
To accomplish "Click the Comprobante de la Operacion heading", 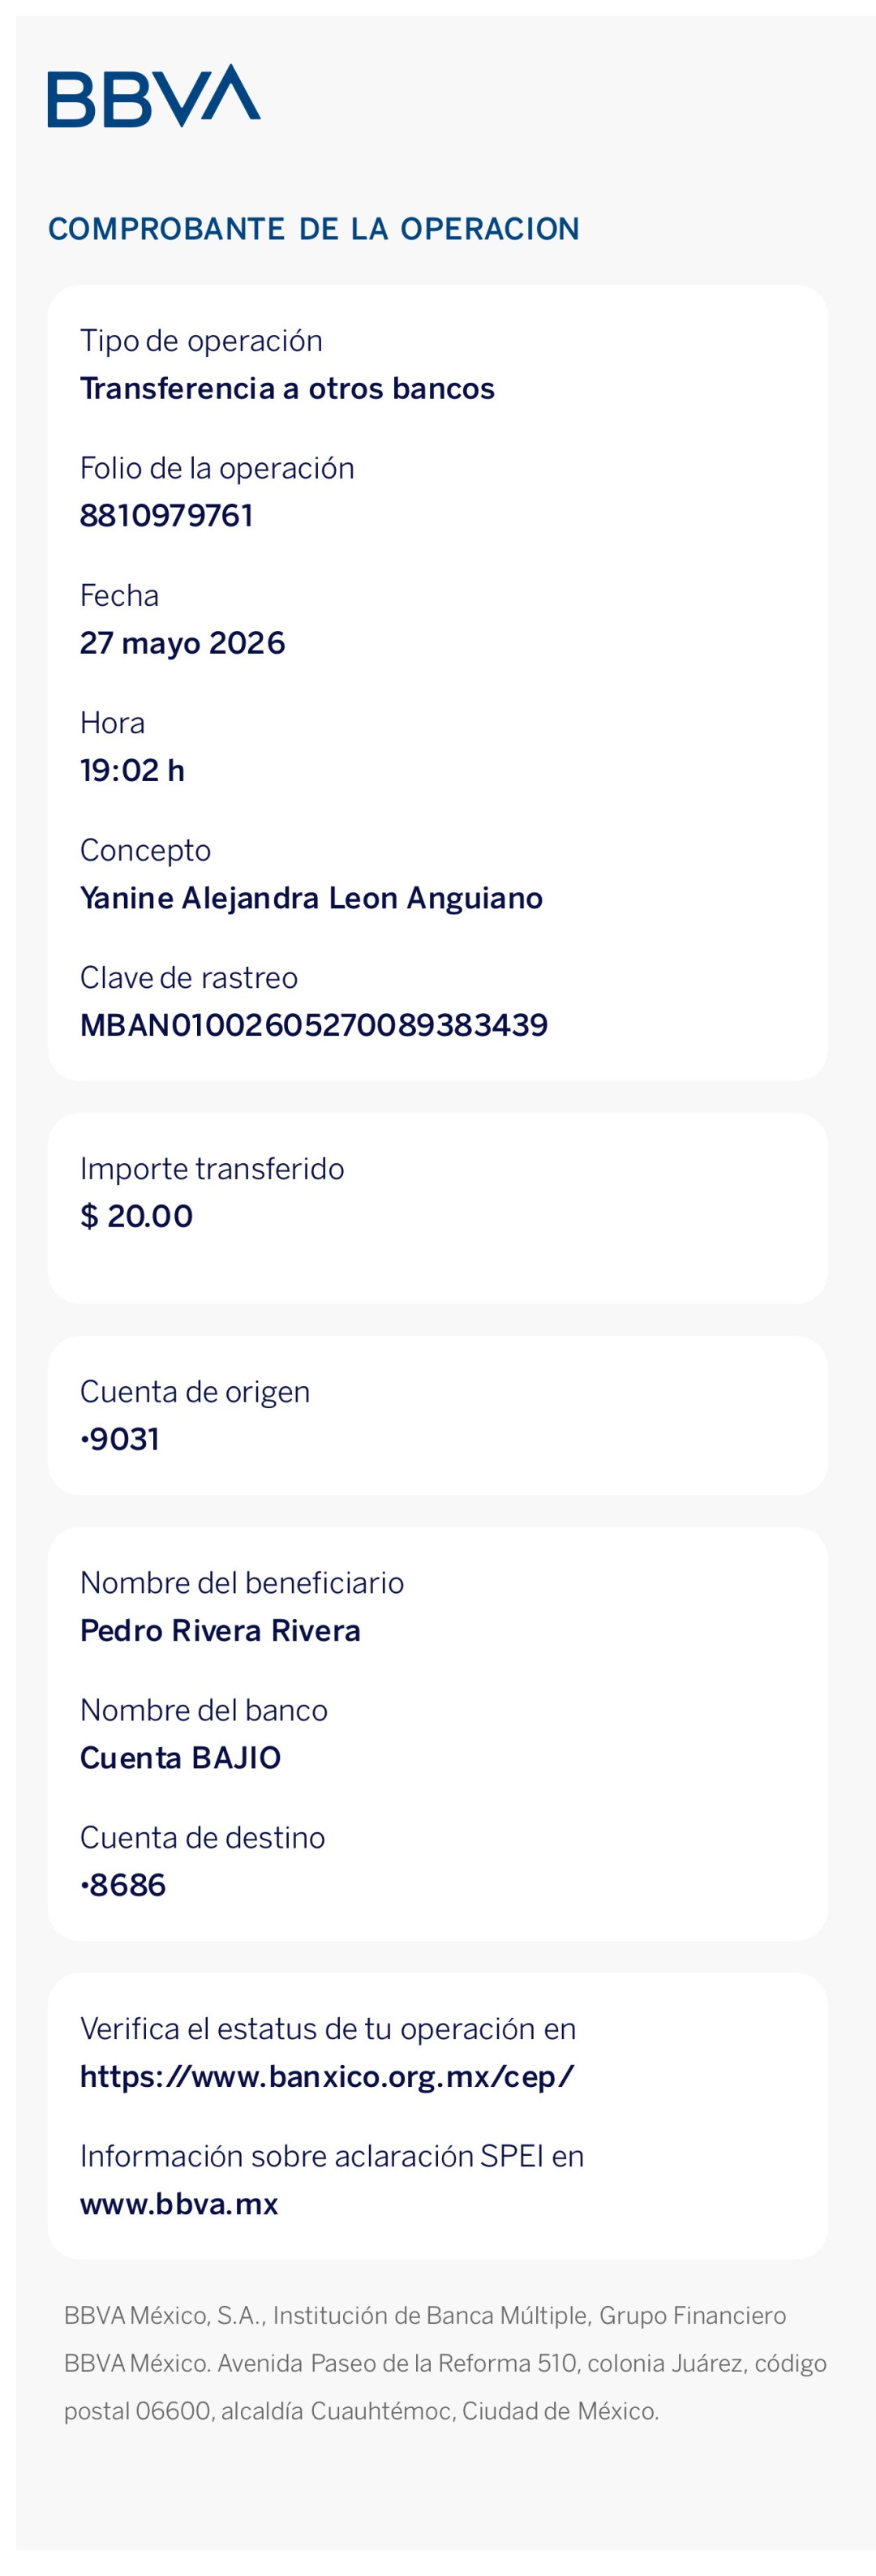I will [314, 229].
